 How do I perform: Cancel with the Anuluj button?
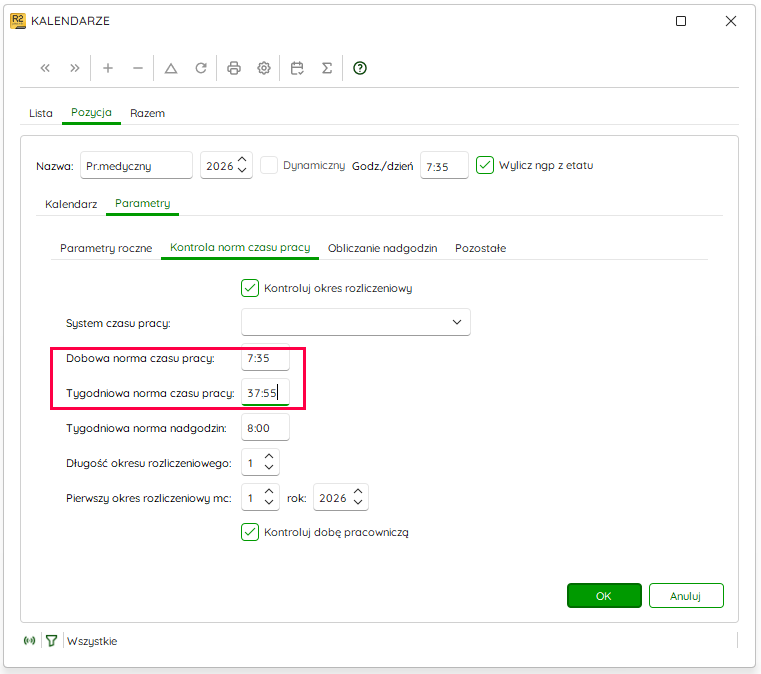pos(686,595)
